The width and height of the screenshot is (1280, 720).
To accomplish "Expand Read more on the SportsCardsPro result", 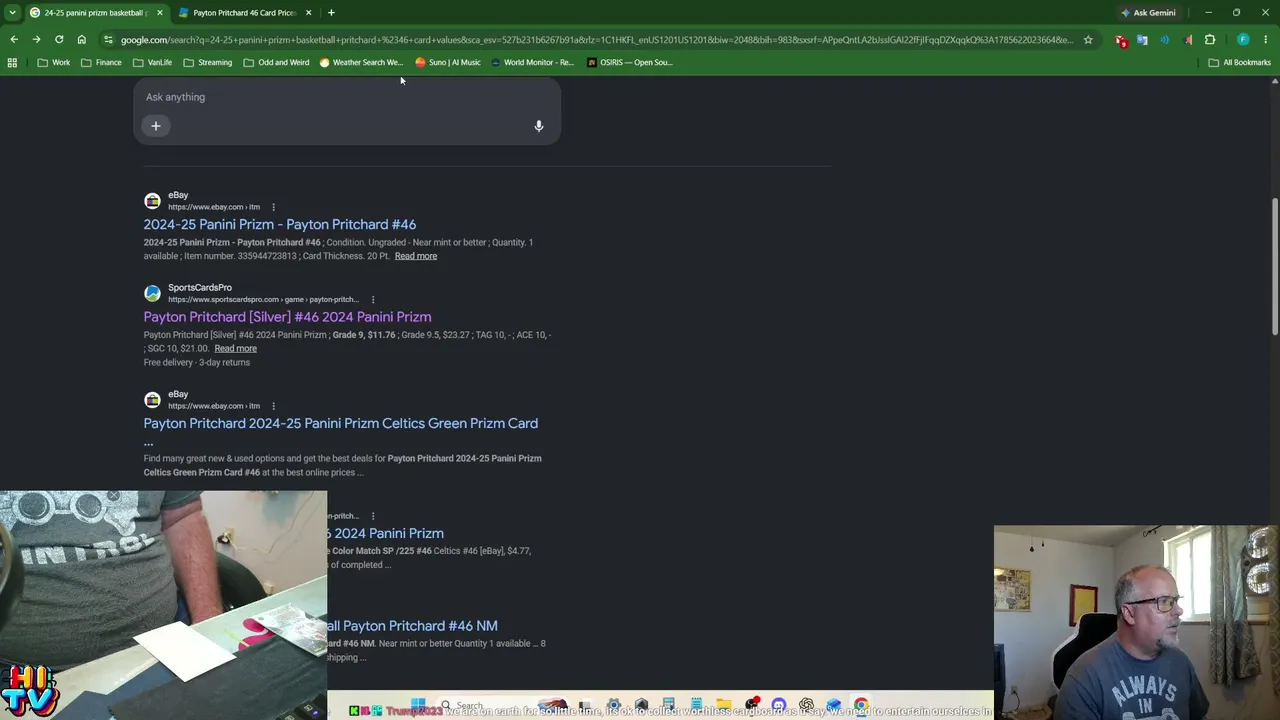I will (x=235, y=348).
